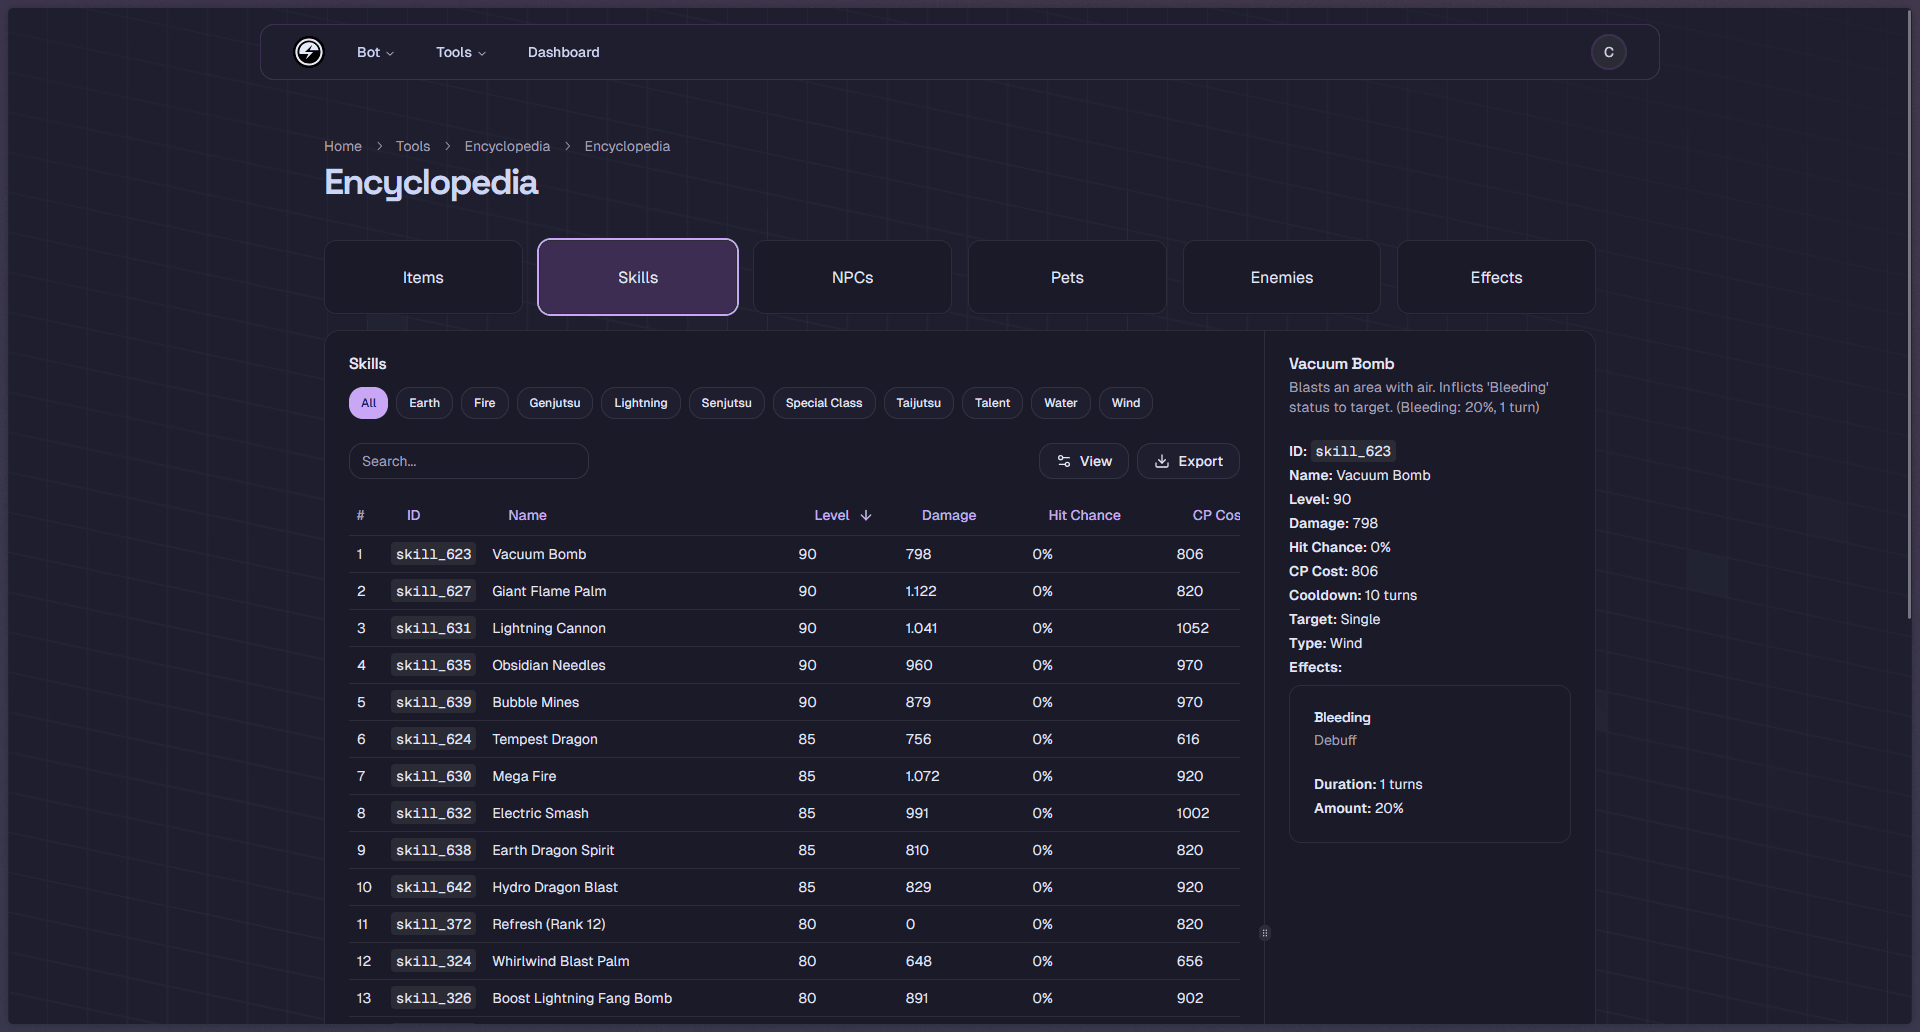
Task: Click the sliders icon inside the View button
Action: click(1063, 461)
